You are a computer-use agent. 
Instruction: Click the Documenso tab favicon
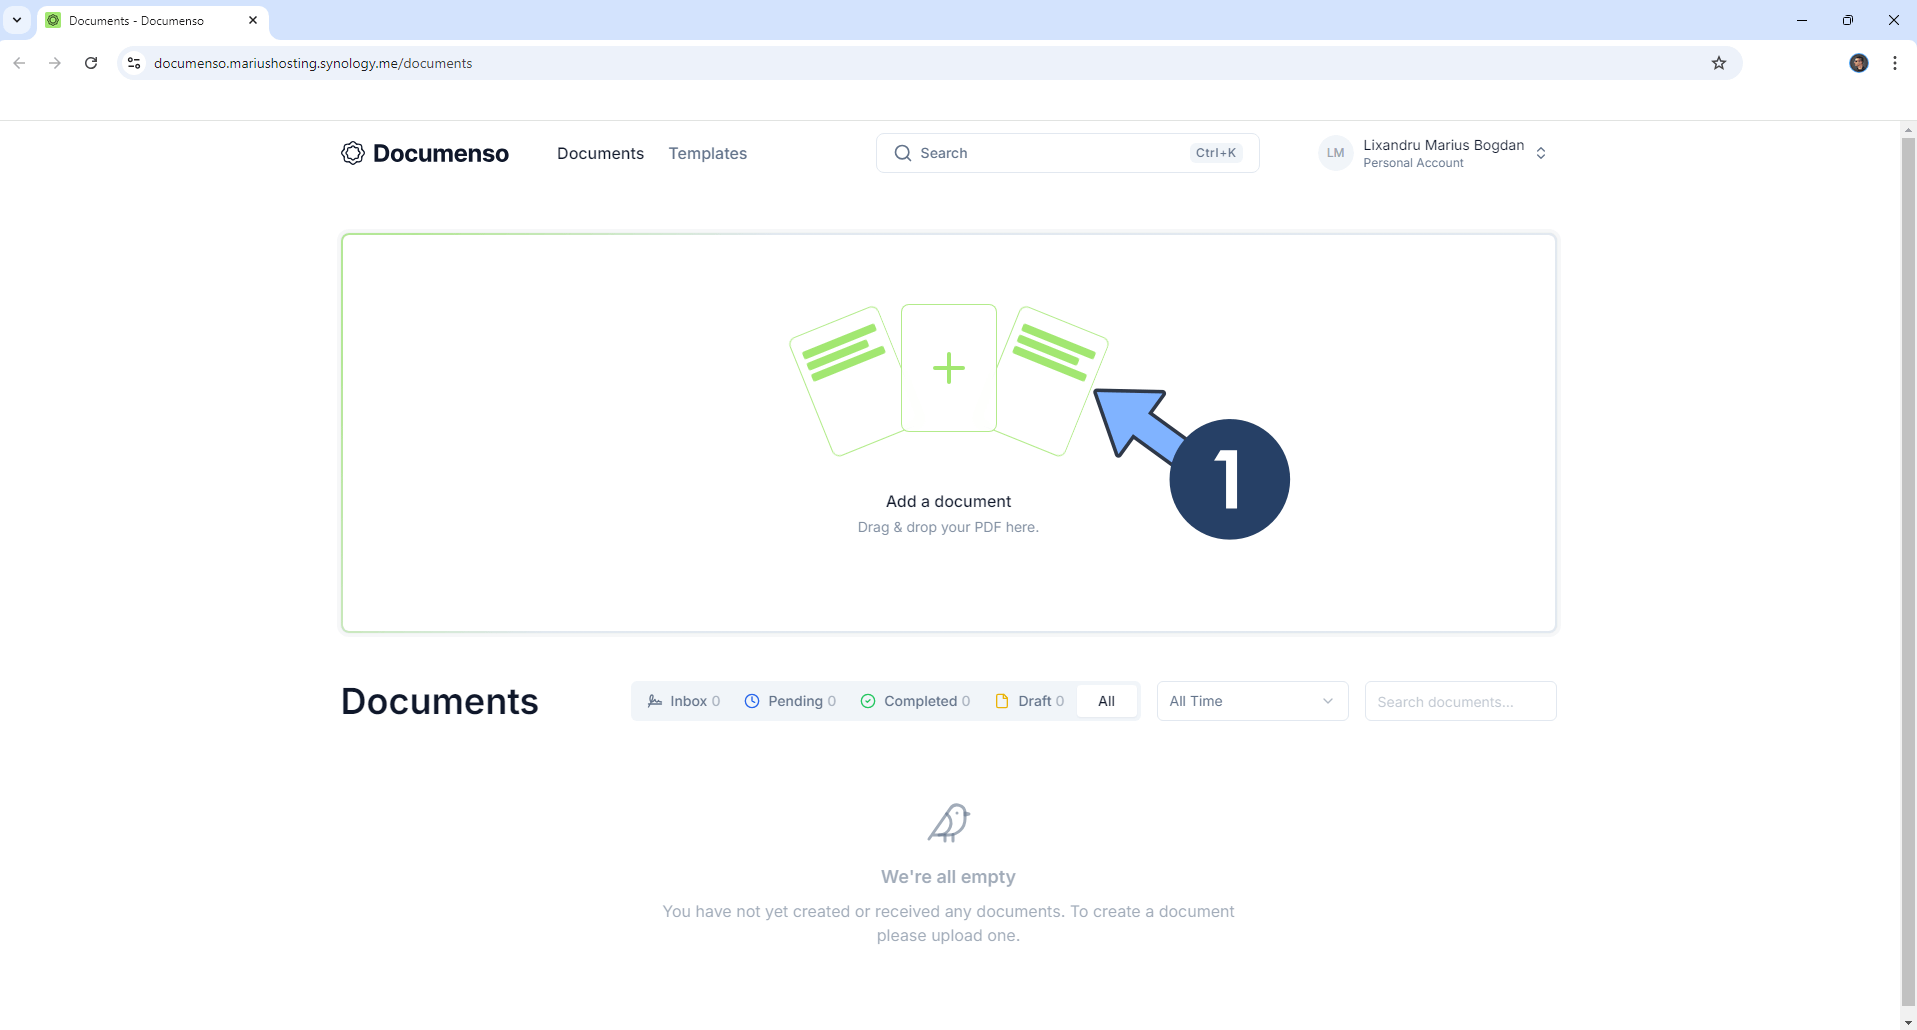54,20
